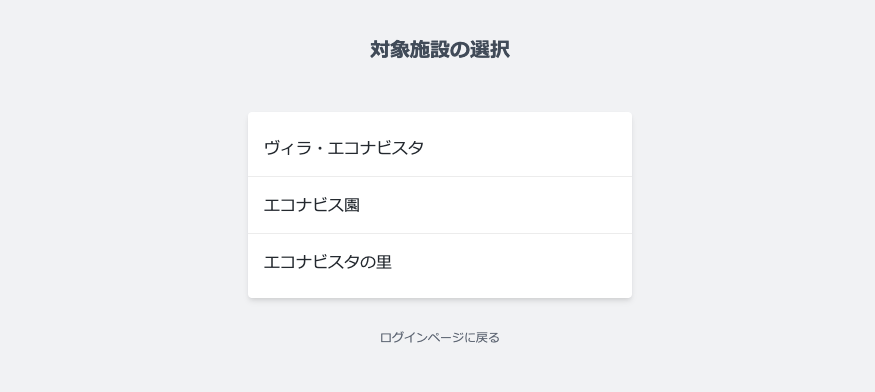Screen dimensions: 875x392
Task: Click the エコナビスタの里 row text
Action: point(328,262)
